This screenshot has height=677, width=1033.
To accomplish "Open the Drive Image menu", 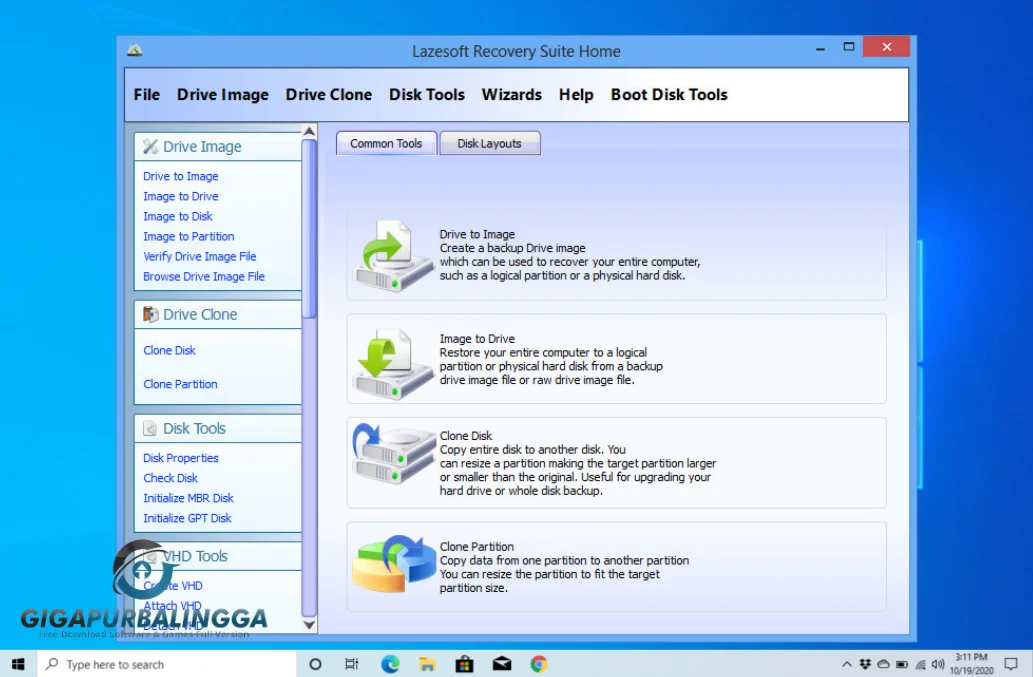I will coord(223,95).
